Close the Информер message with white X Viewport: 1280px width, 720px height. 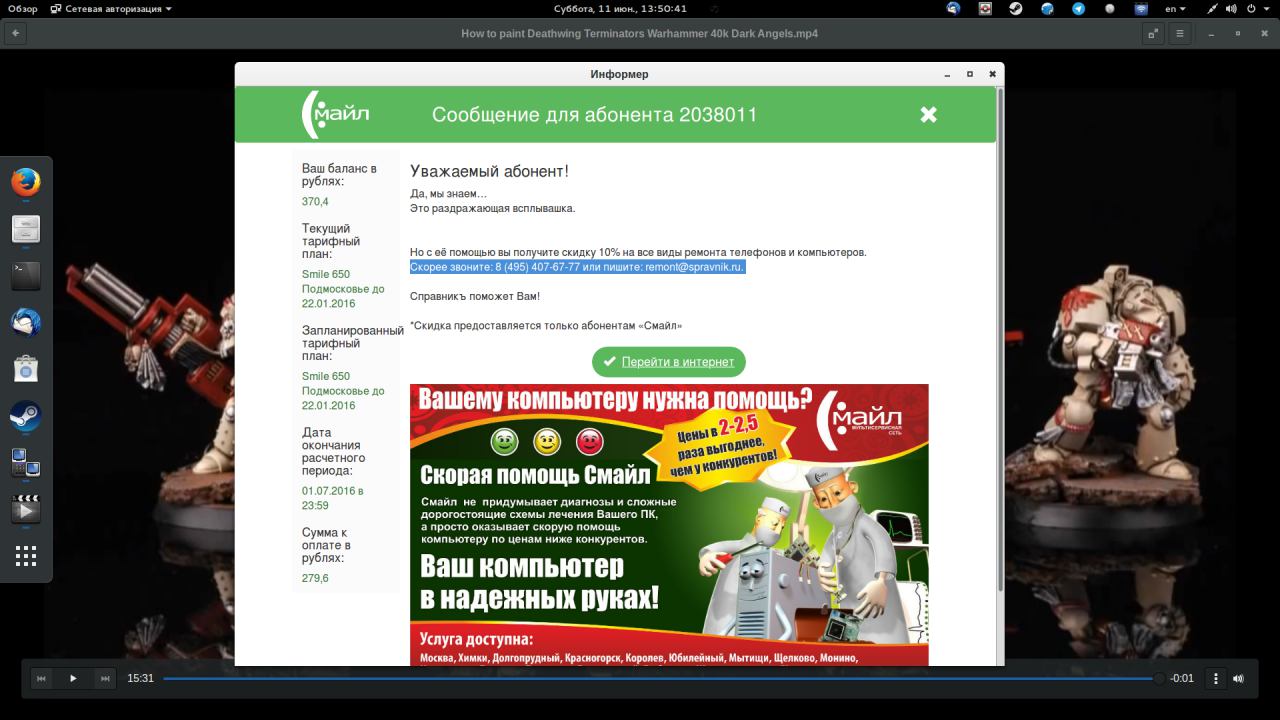point(928,114)
